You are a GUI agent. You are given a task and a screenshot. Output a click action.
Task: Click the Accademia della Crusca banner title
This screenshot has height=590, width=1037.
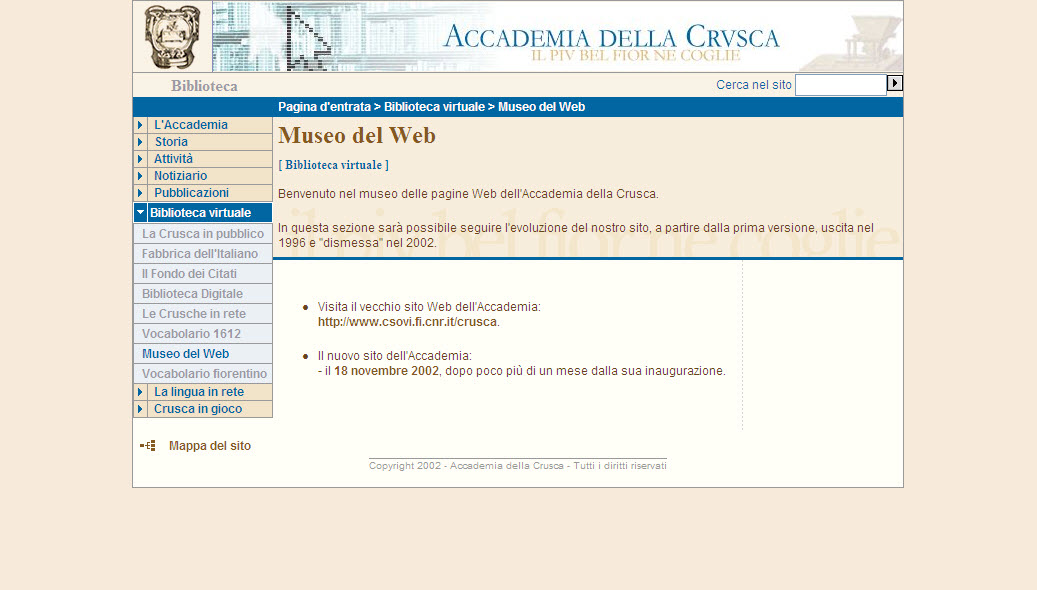pyautogui.click(x=611, y=37)
